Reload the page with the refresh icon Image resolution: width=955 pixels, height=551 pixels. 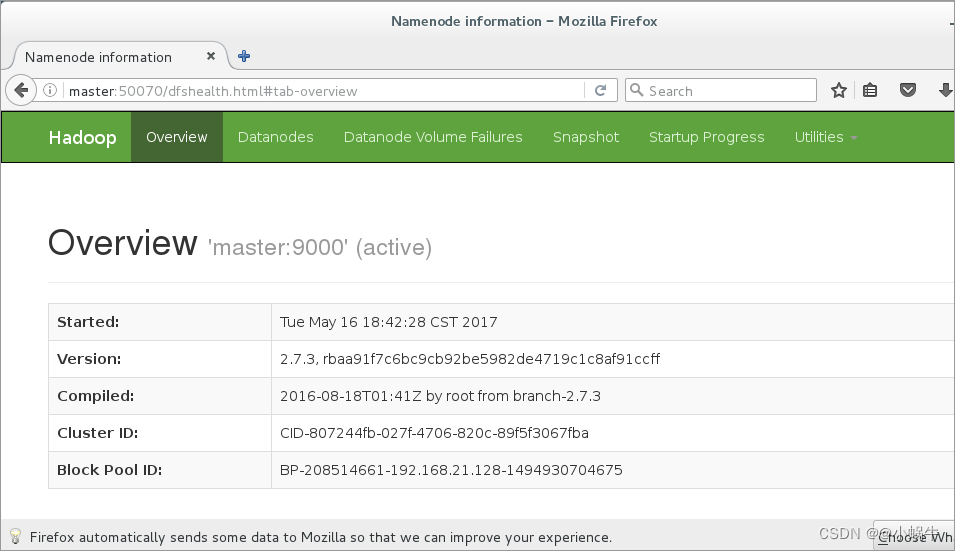601,91
